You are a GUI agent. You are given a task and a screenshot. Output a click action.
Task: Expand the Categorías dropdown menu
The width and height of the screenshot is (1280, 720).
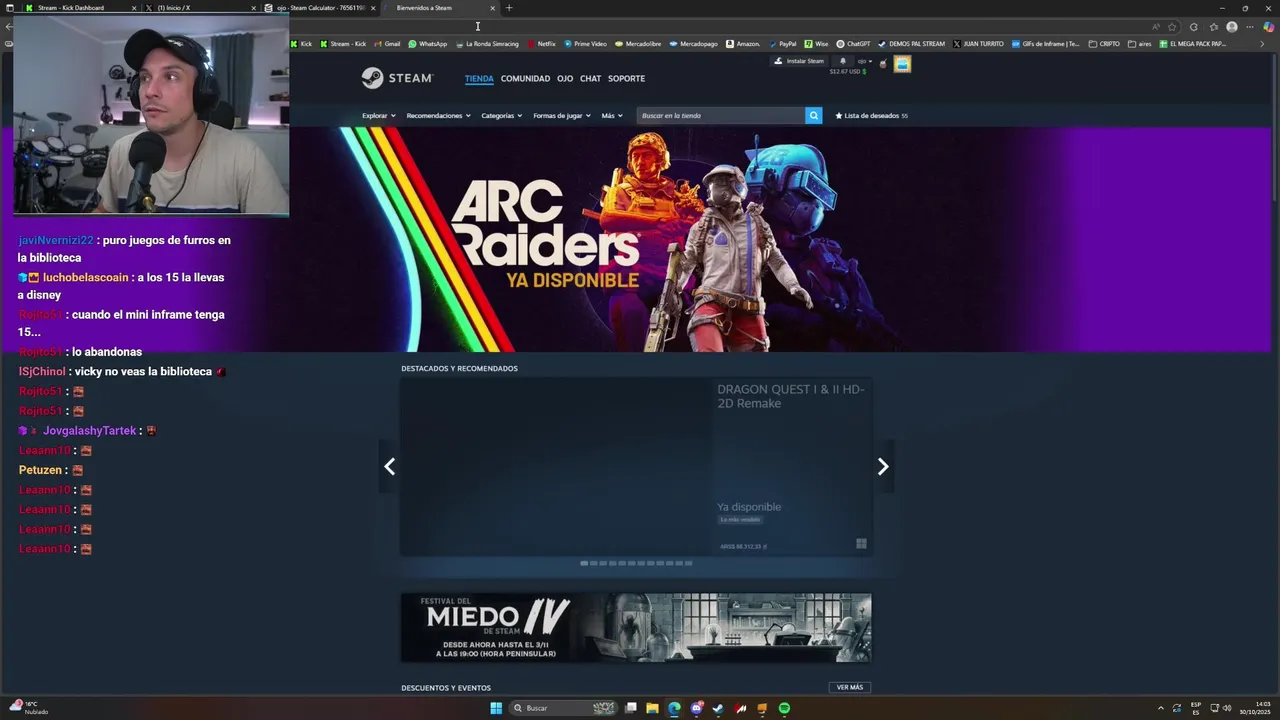coord(501,115)
